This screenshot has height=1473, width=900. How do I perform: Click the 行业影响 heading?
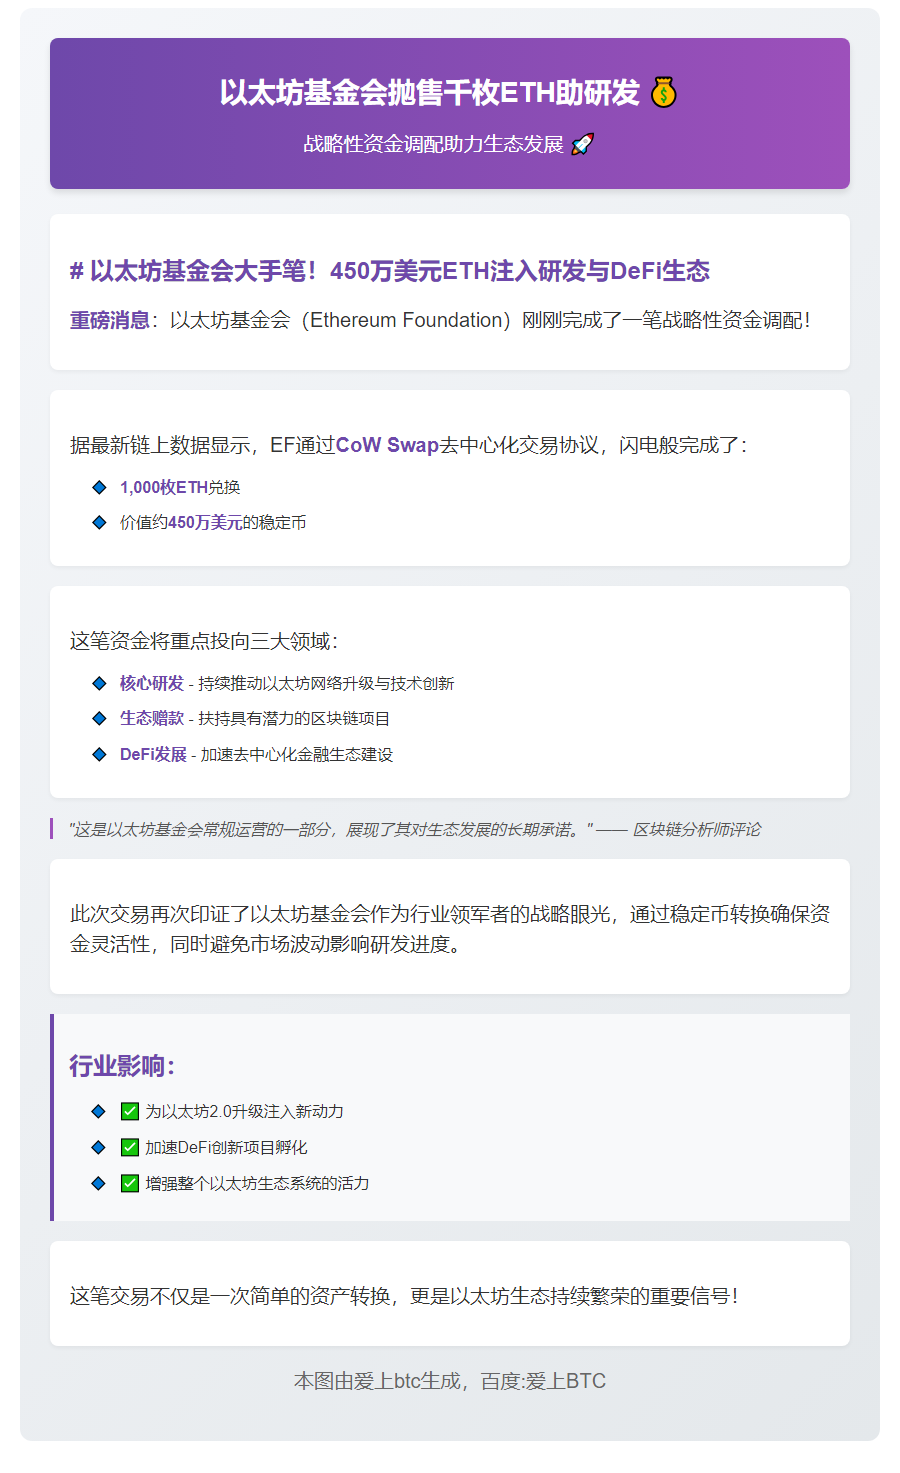122,1066
